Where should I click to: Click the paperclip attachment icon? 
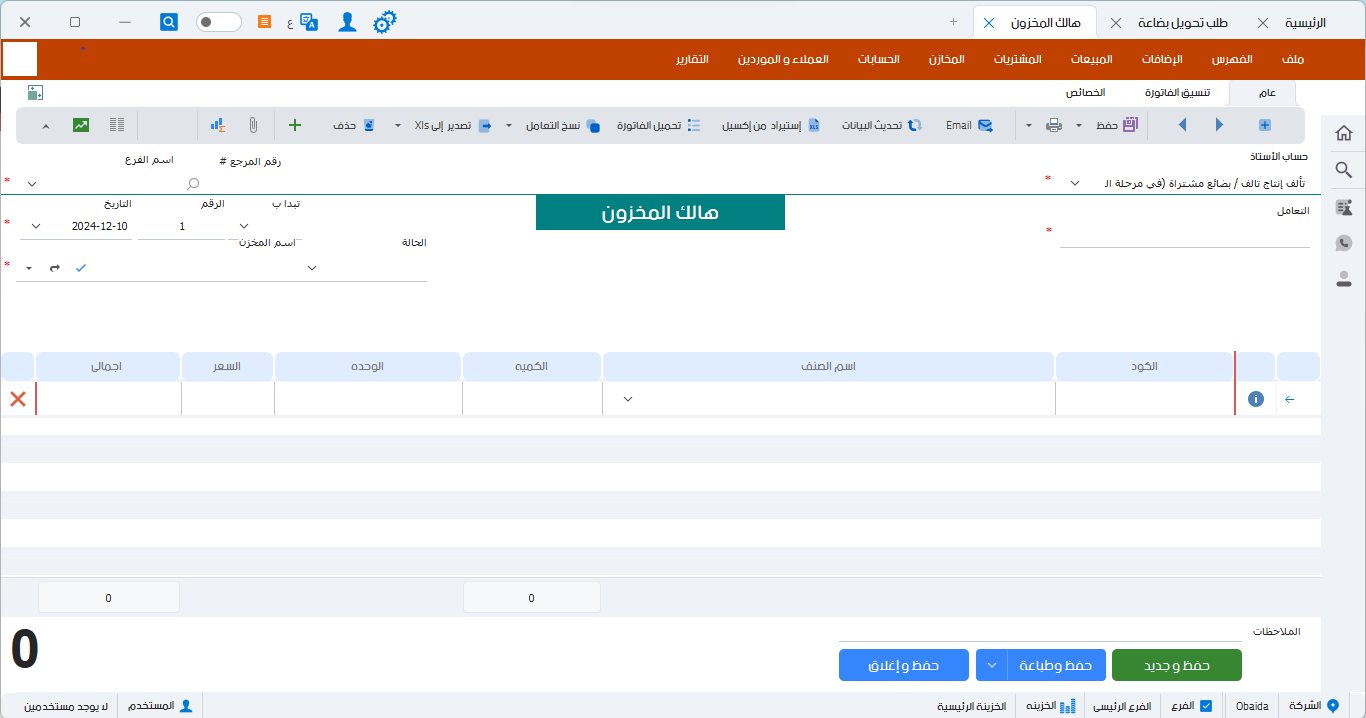point(254,125)
